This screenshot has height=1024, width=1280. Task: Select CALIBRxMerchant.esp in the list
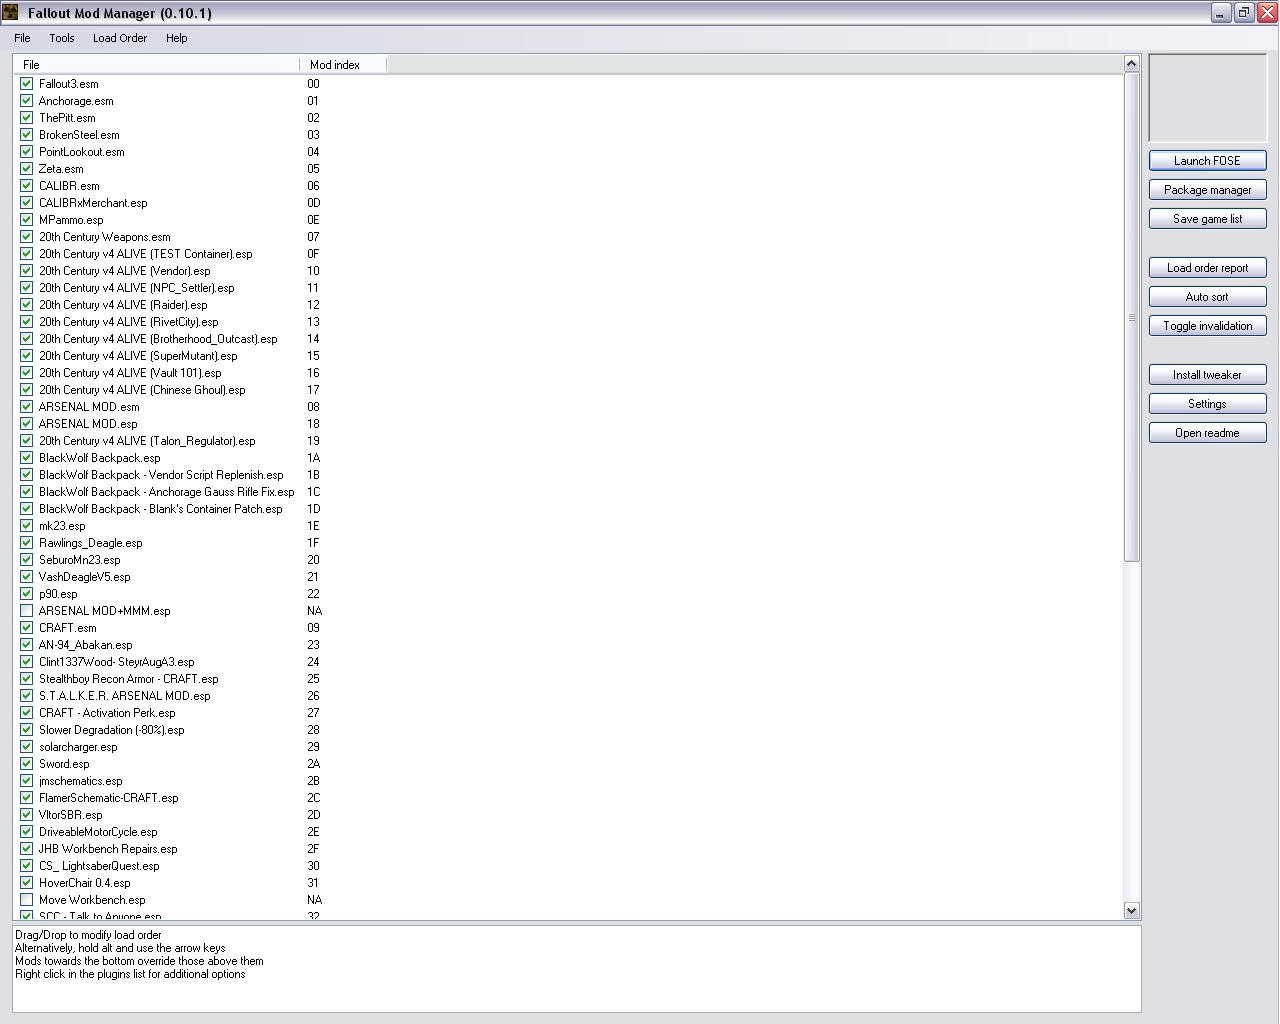coord(93,203)
